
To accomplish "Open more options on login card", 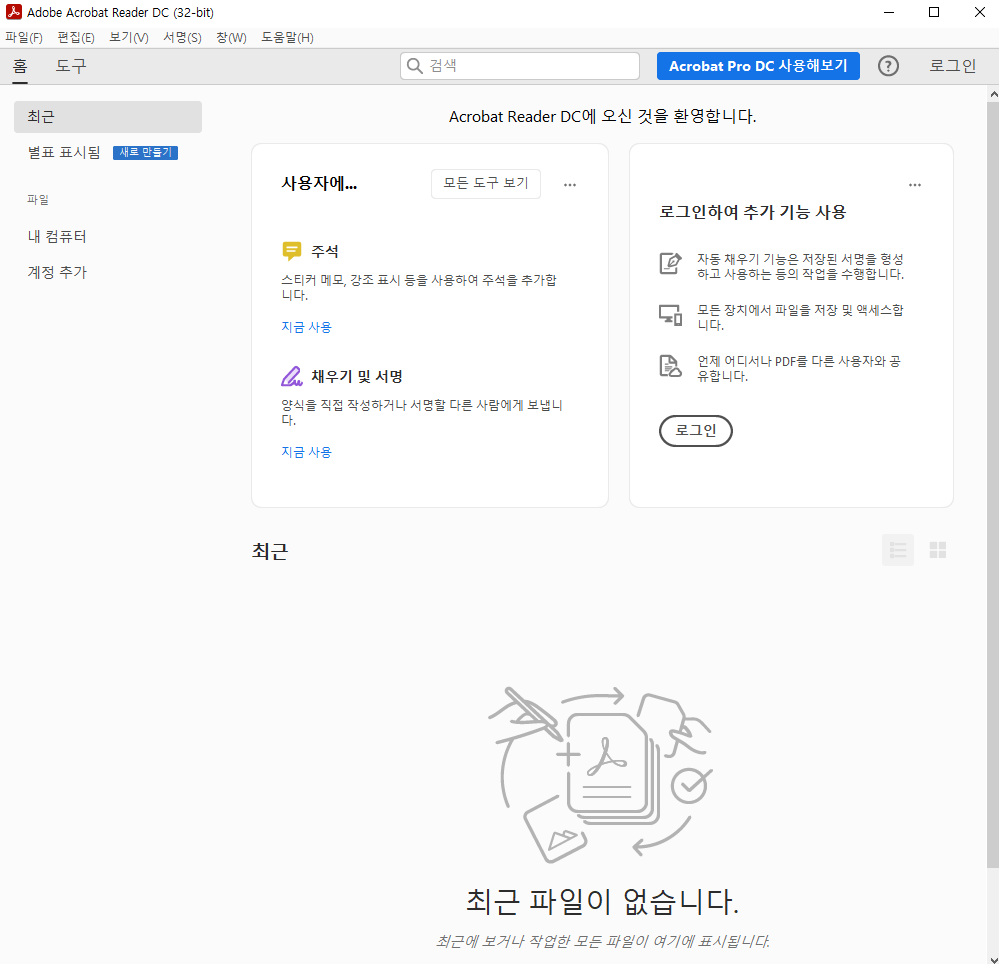I will [x=914, y=185].
